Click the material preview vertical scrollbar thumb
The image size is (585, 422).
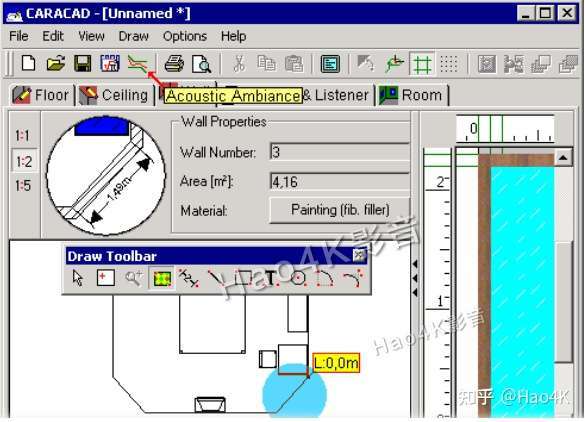click(x=563, y=301)
